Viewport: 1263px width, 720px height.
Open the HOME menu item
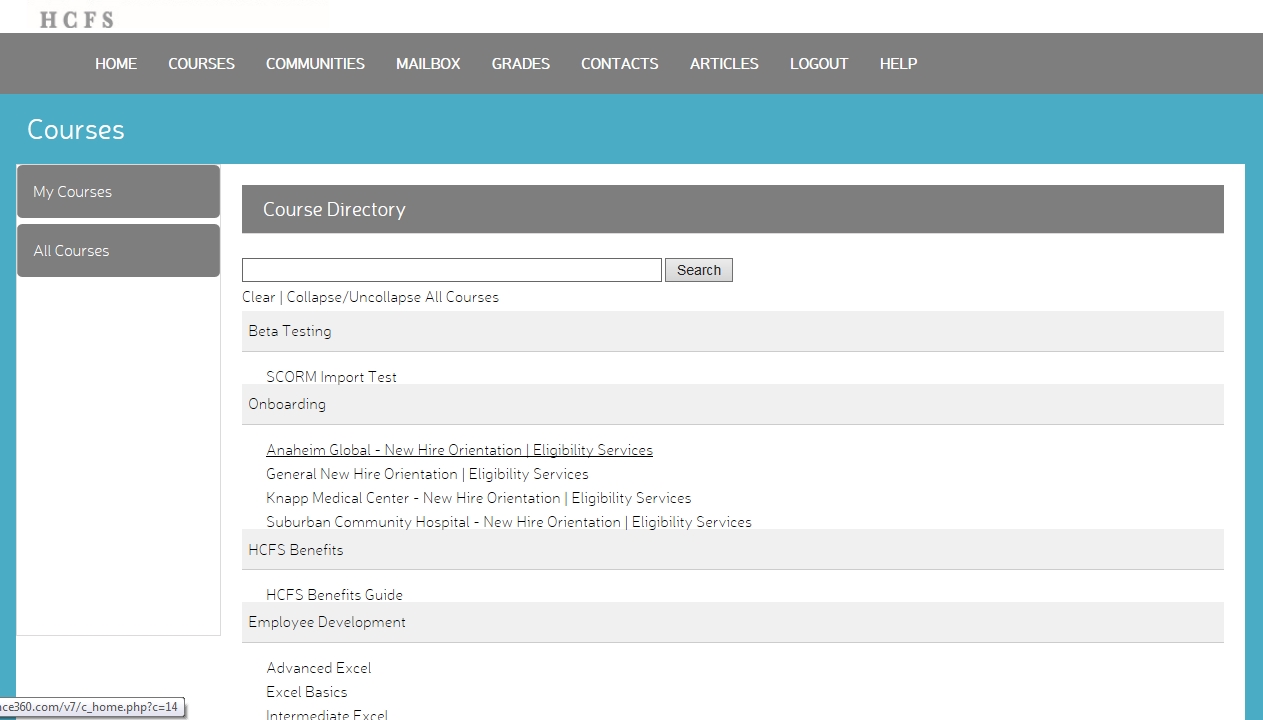[x=116, y=64]
